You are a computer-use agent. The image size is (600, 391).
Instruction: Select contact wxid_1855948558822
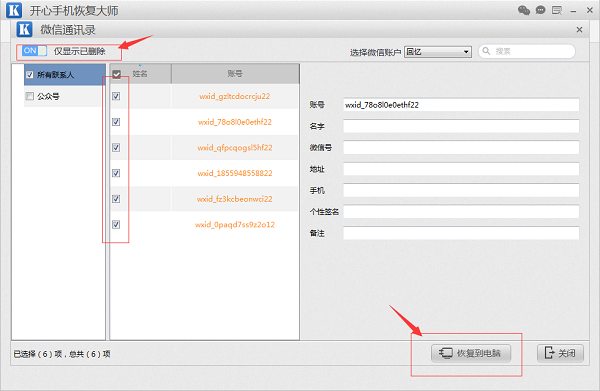point(235,173)
